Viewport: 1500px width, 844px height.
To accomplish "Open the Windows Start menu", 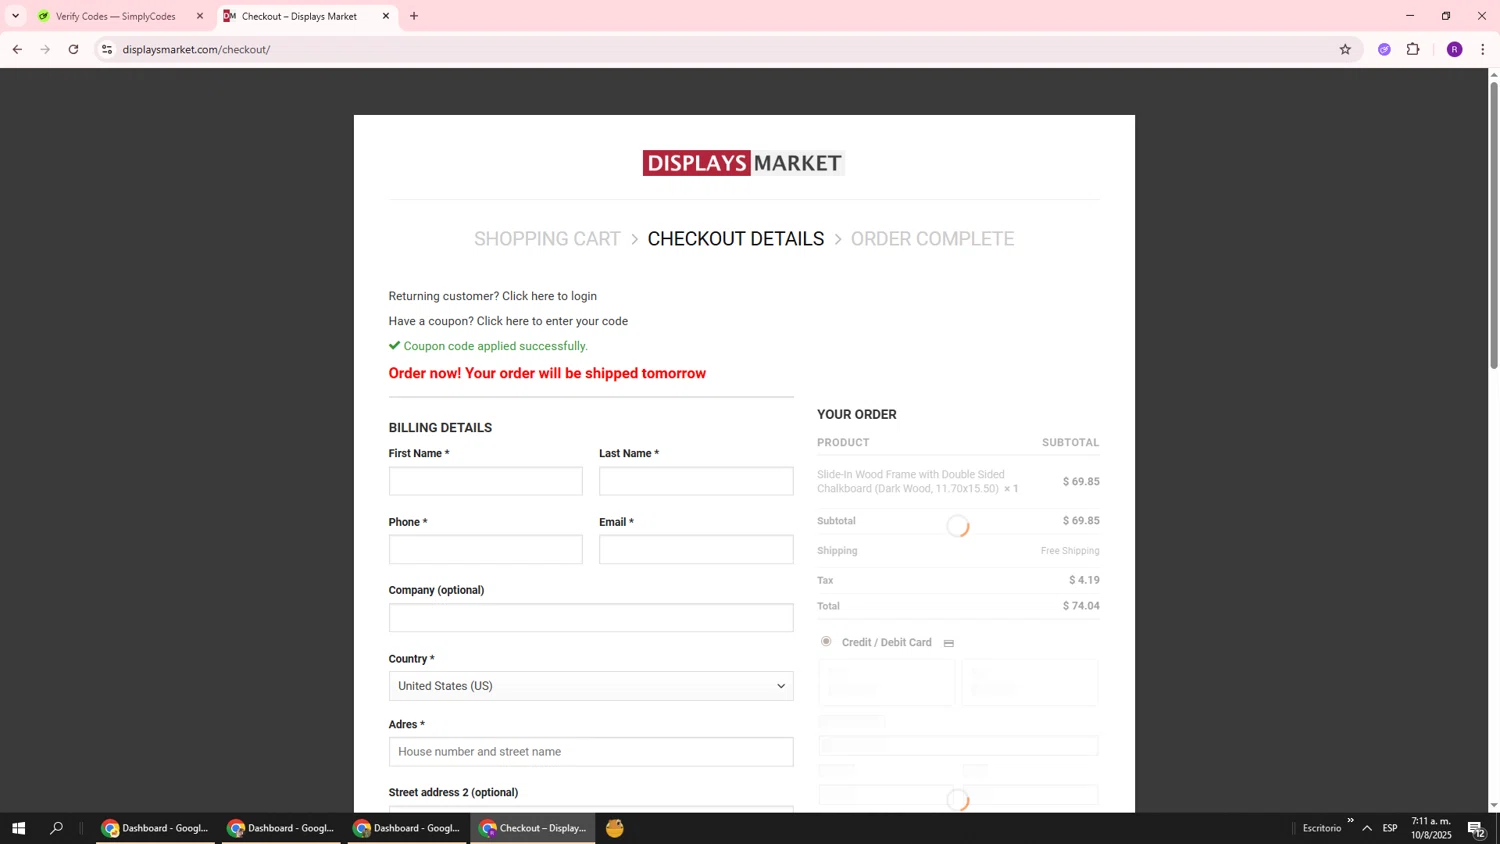I will click(x=18, y=828).
